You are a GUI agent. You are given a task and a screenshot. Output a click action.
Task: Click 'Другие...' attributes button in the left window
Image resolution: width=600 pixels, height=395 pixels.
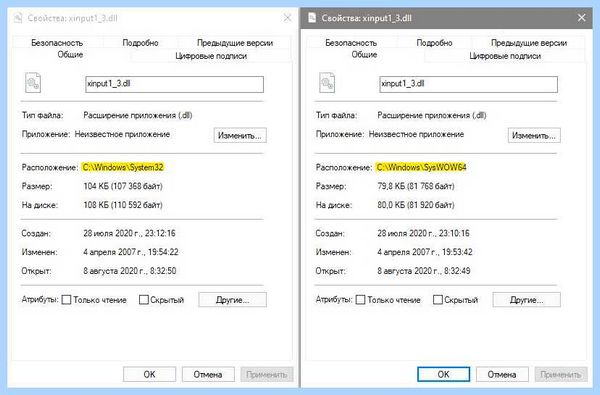click(x=233, y=300)
